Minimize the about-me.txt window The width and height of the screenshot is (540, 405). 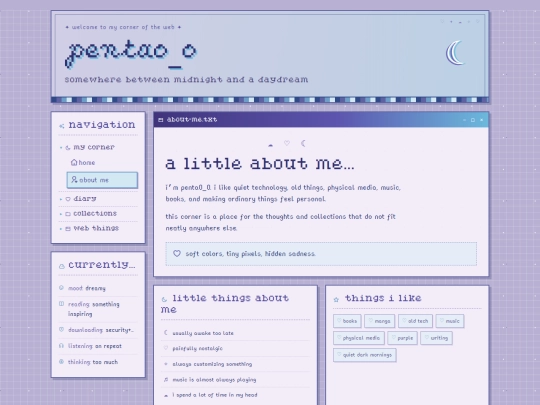464,120
